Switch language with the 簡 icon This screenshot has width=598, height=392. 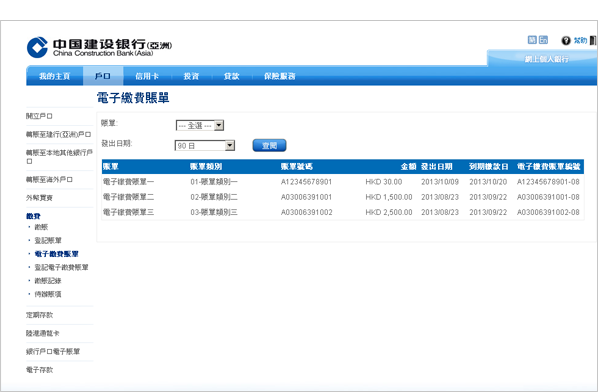click(532, 40)
